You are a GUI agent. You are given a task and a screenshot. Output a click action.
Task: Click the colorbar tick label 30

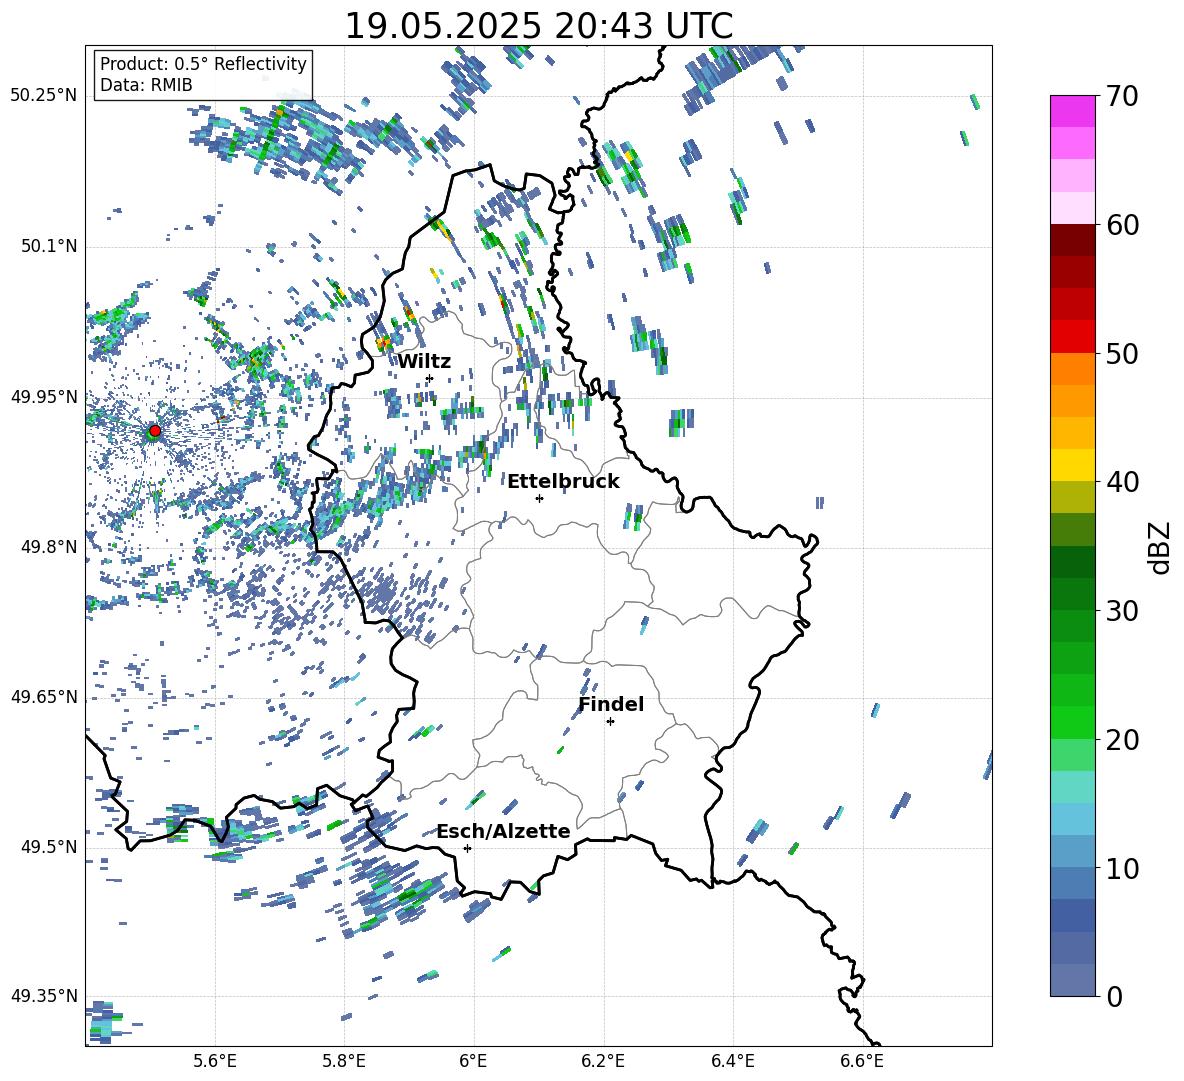1122,611
